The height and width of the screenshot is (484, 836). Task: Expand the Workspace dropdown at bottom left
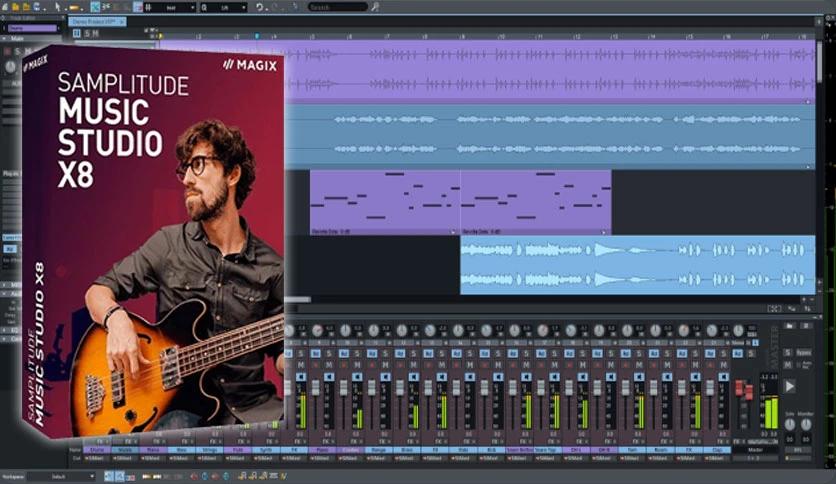pyautogui.click(x=60, y=476)
